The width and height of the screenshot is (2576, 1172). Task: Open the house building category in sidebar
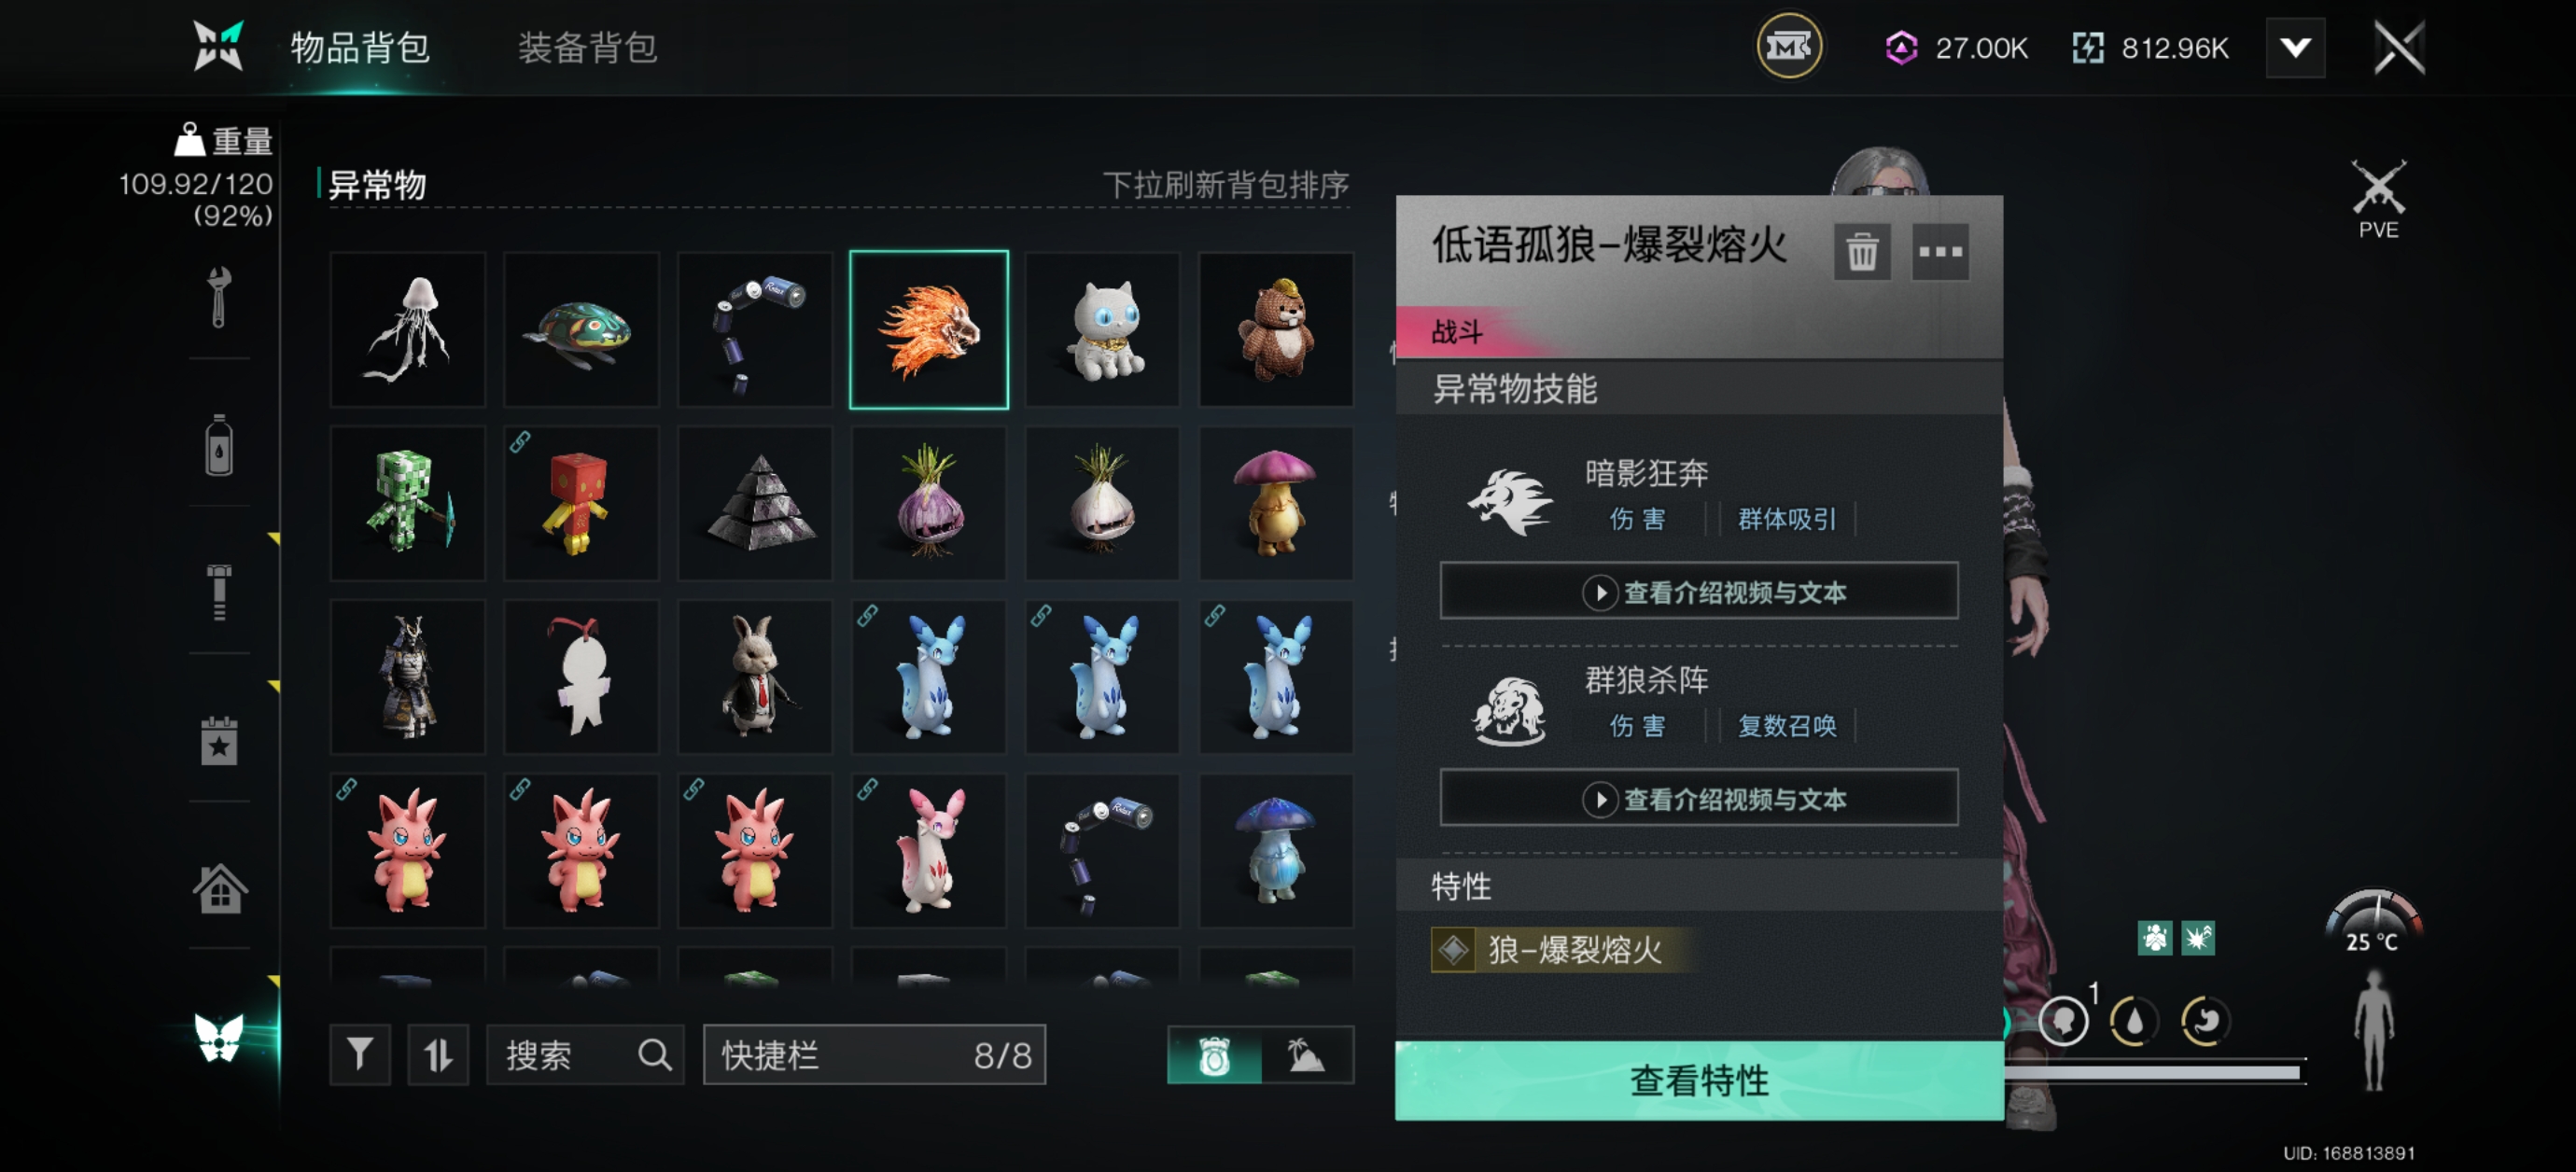pyautogui.click(x=219, y=888)
